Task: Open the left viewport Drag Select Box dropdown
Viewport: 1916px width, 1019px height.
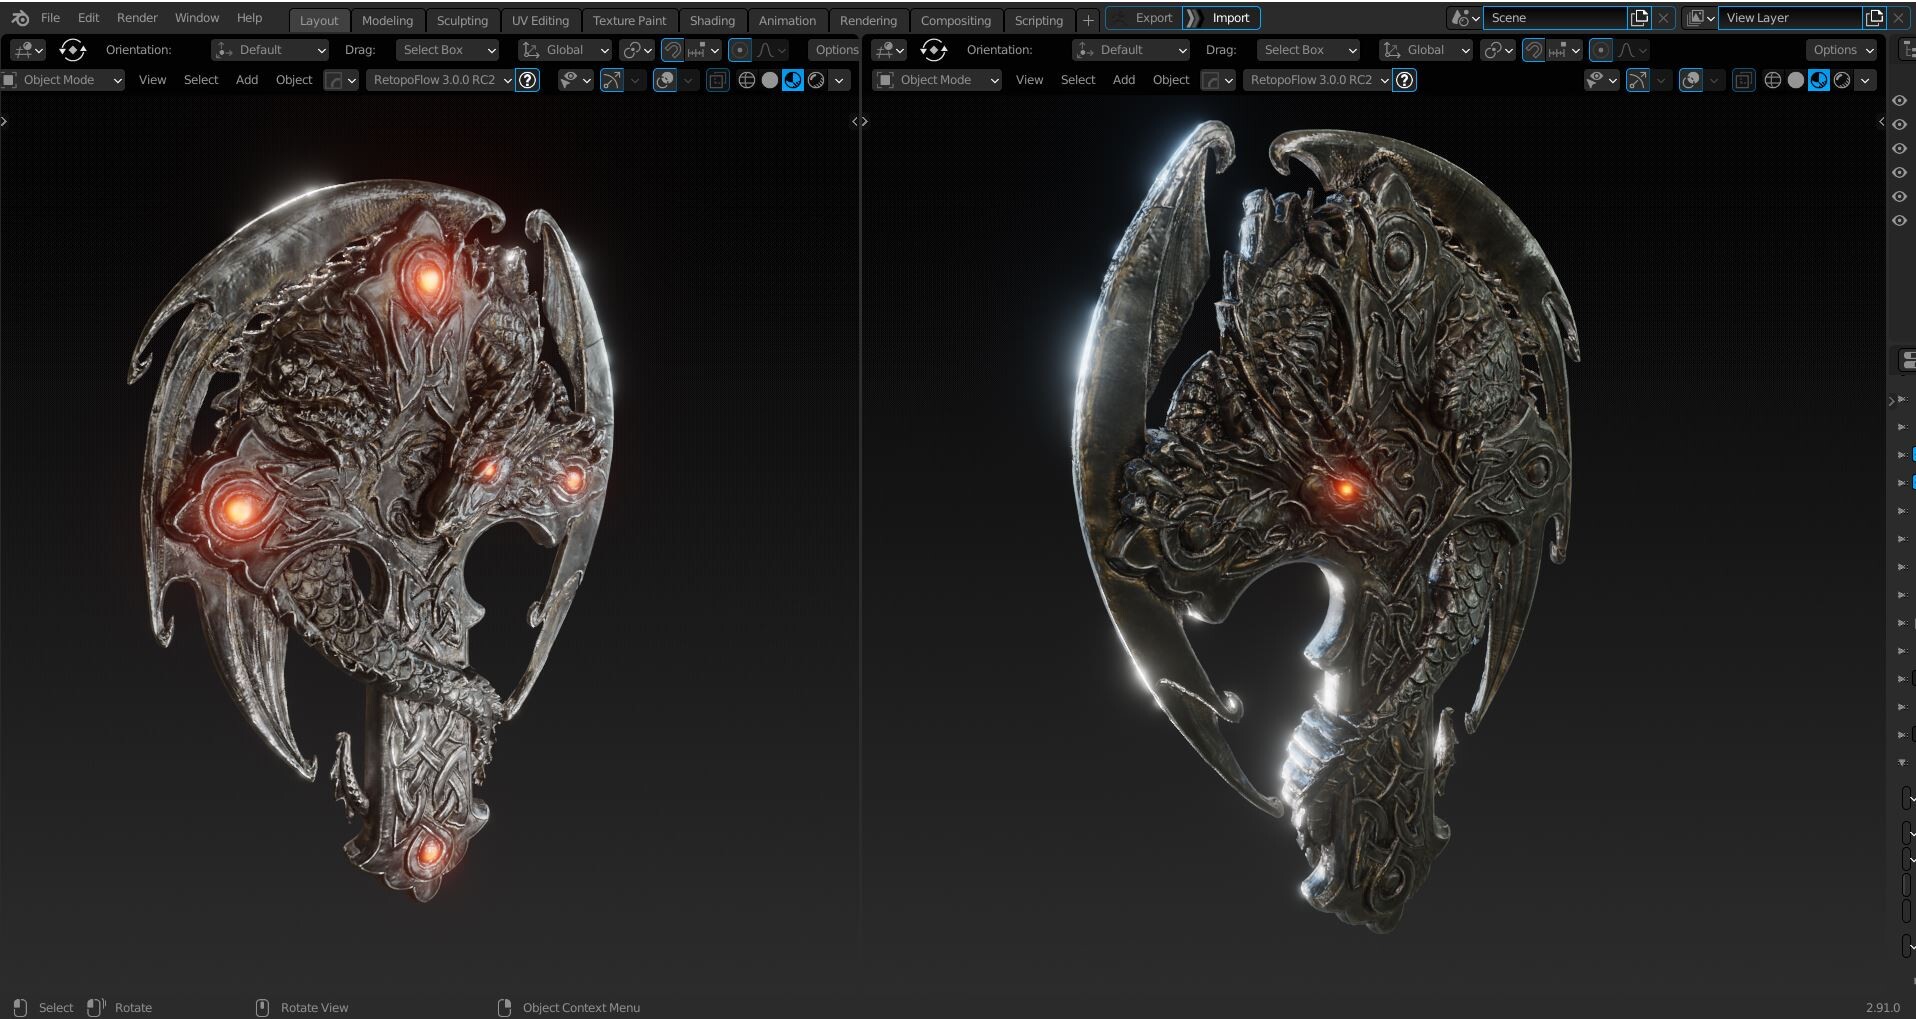Action: coord(447,50)
